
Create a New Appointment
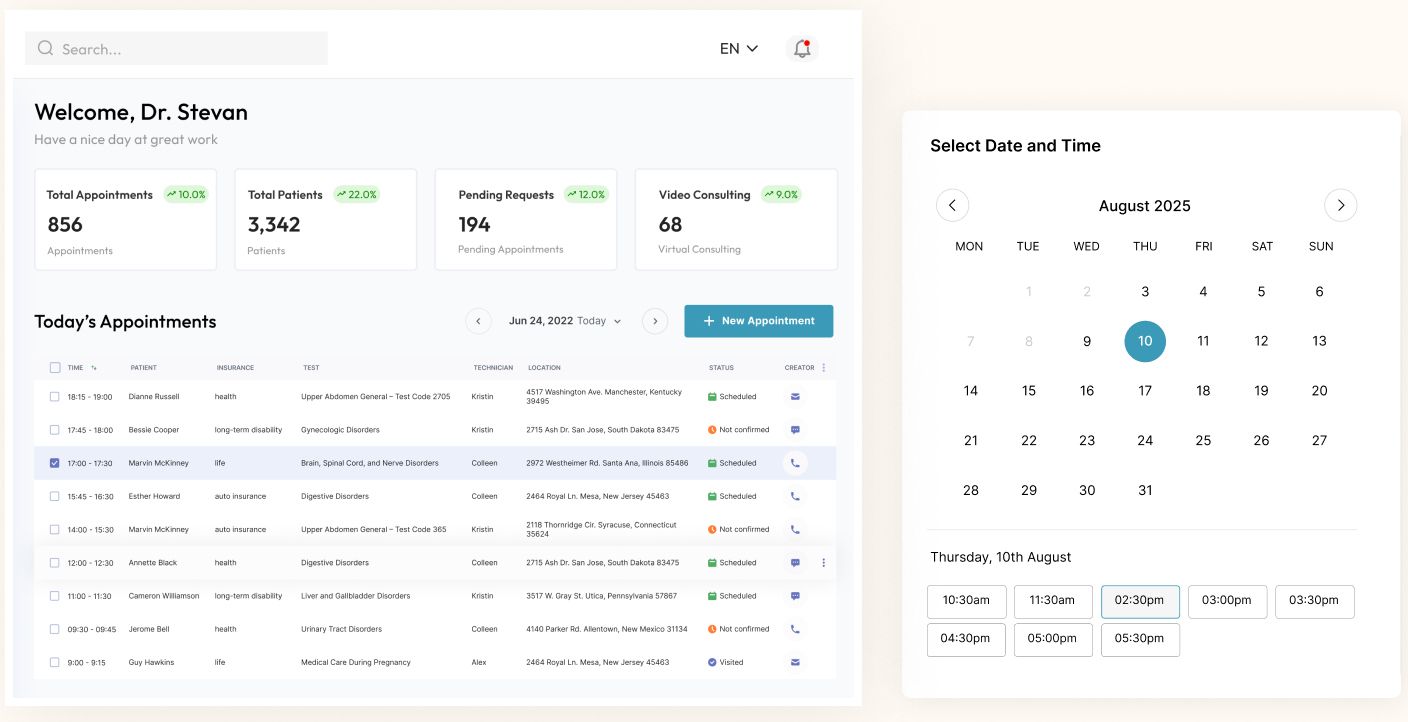coord(758,320)
